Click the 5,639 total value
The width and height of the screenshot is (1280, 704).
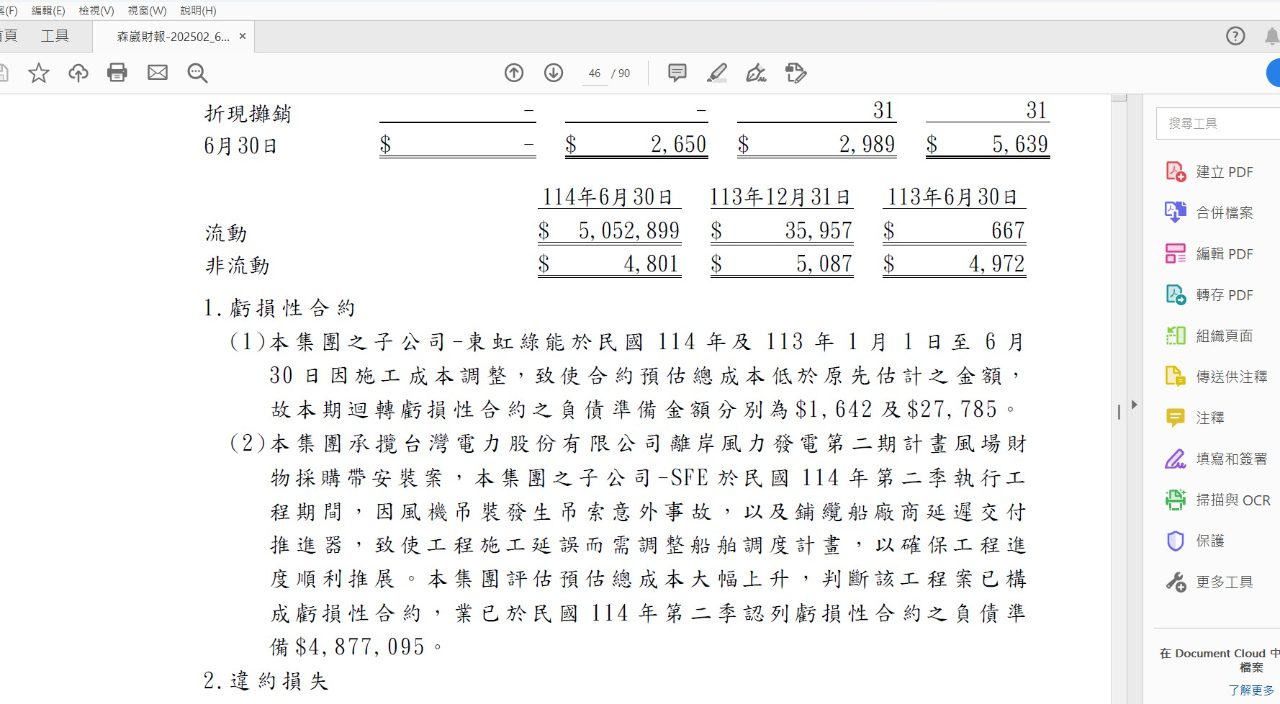1020,145
